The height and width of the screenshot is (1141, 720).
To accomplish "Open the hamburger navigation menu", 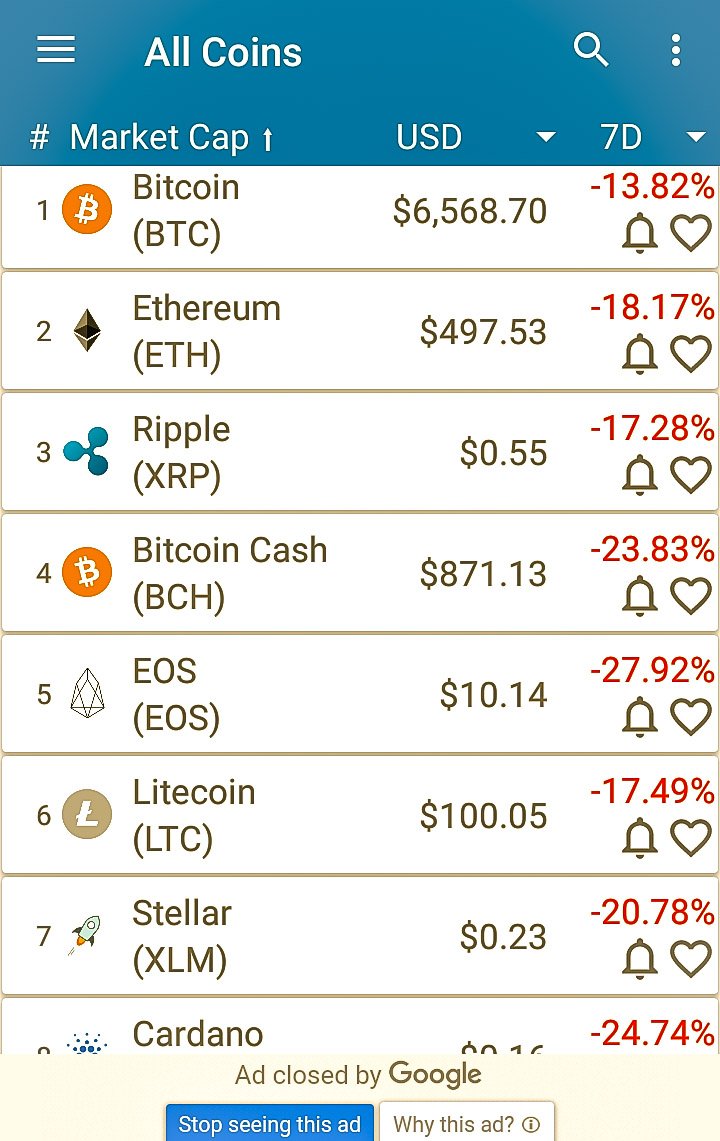I will pos(56,50).
